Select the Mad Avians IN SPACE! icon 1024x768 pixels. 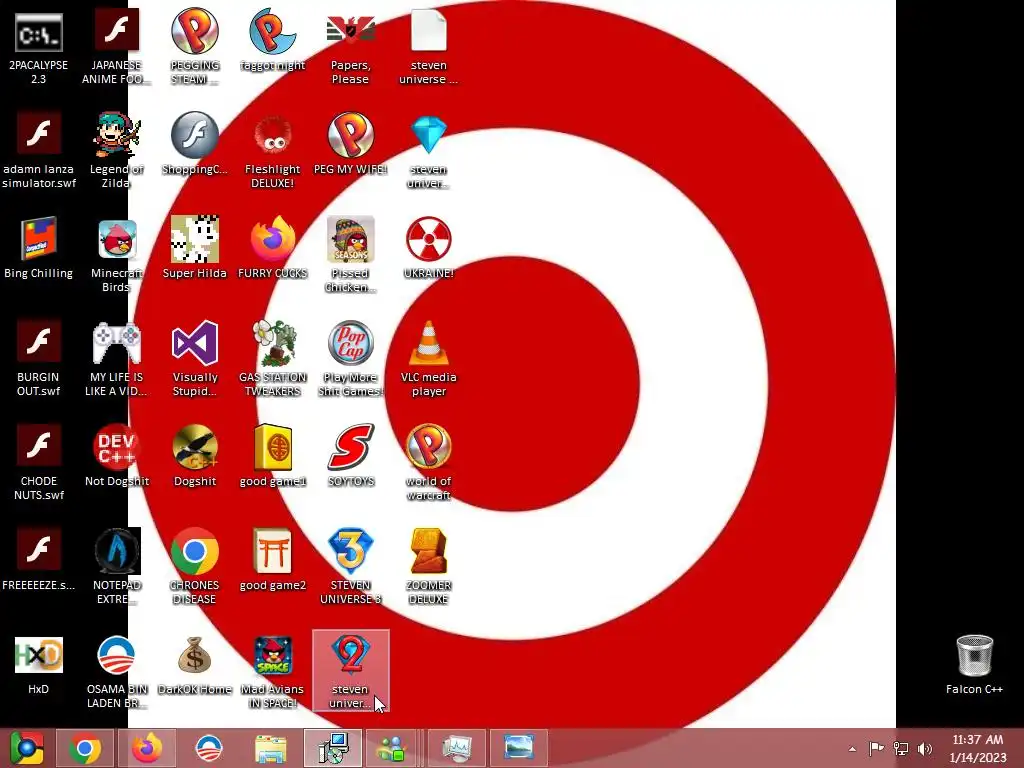click(x=272, y=670)
